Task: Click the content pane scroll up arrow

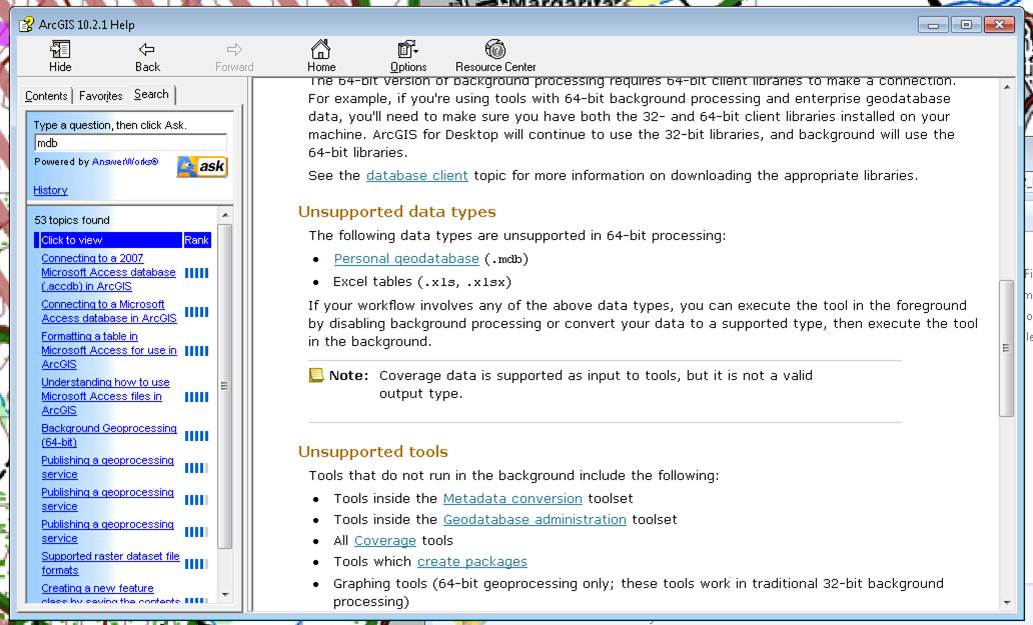Action: (1007, 87)
